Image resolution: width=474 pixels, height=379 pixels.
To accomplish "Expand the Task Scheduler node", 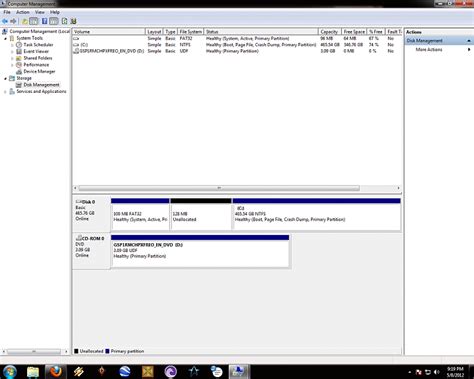I will click(x=12, y=45).
